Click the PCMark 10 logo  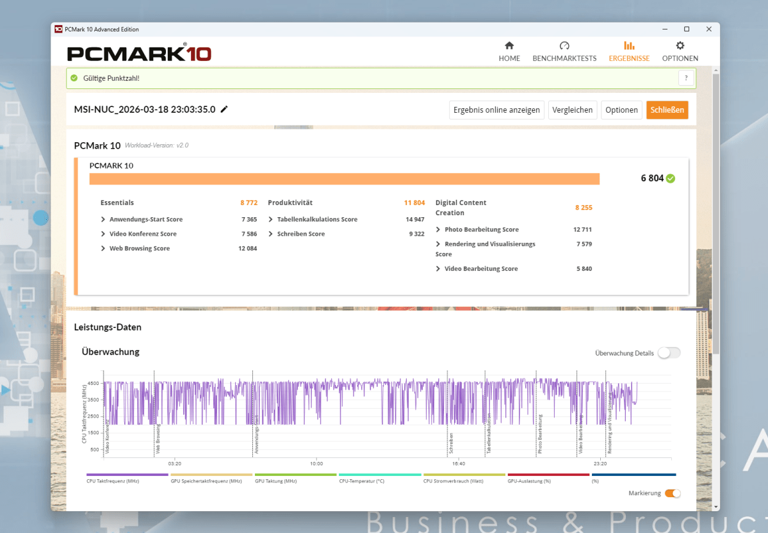point(139,53)
